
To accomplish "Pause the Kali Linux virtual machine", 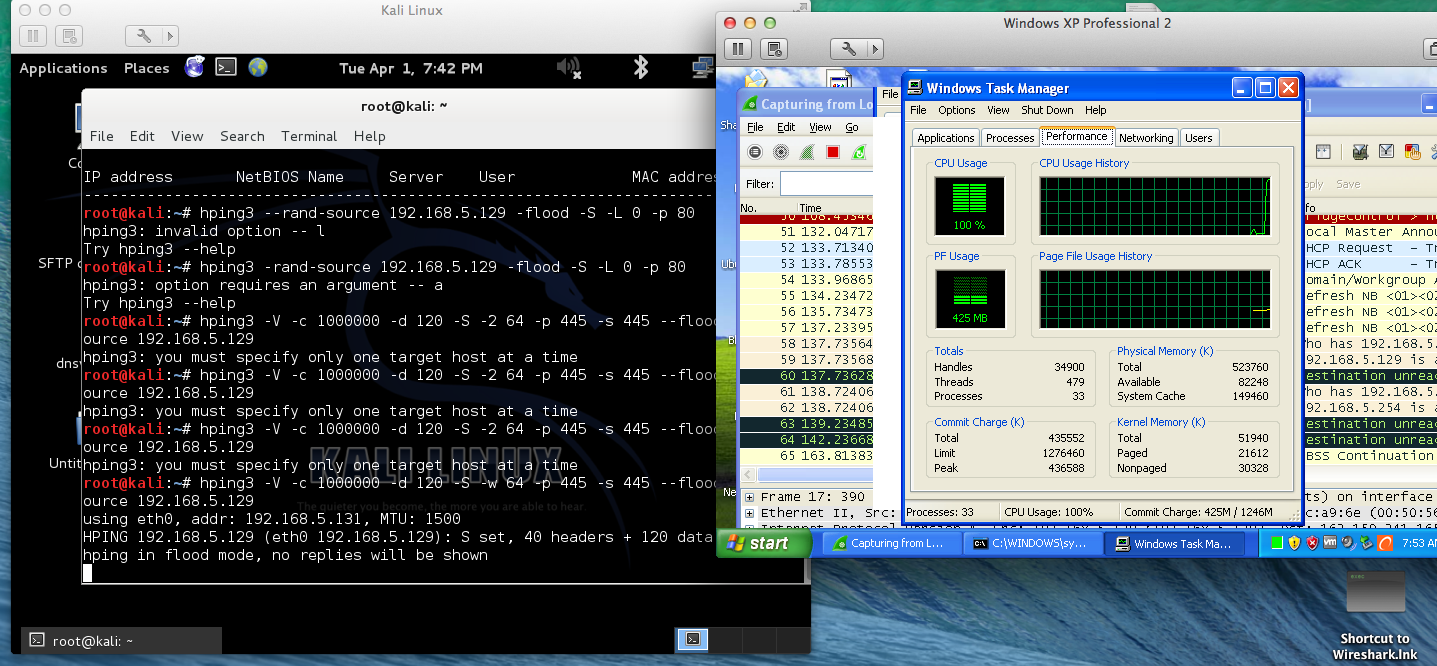I will 32,36.
